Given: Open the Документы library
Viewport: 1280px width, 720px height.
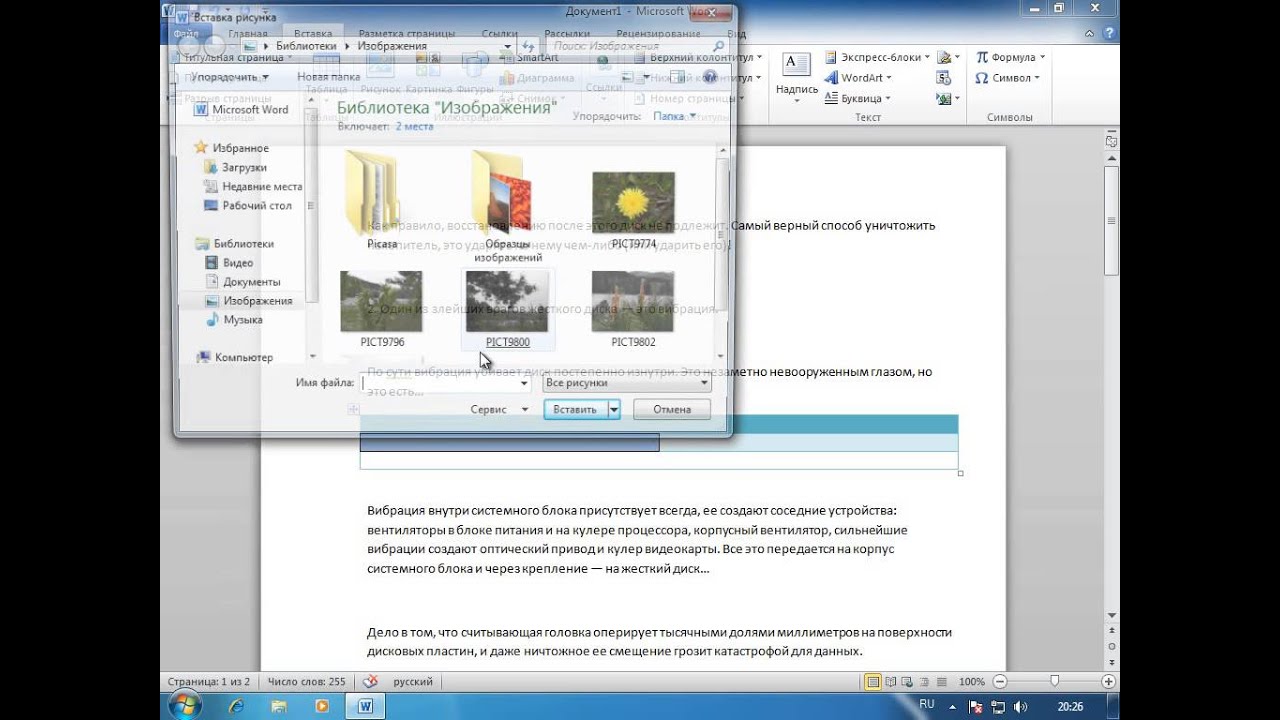Looking at the screenshot, I should click(243, 281).
